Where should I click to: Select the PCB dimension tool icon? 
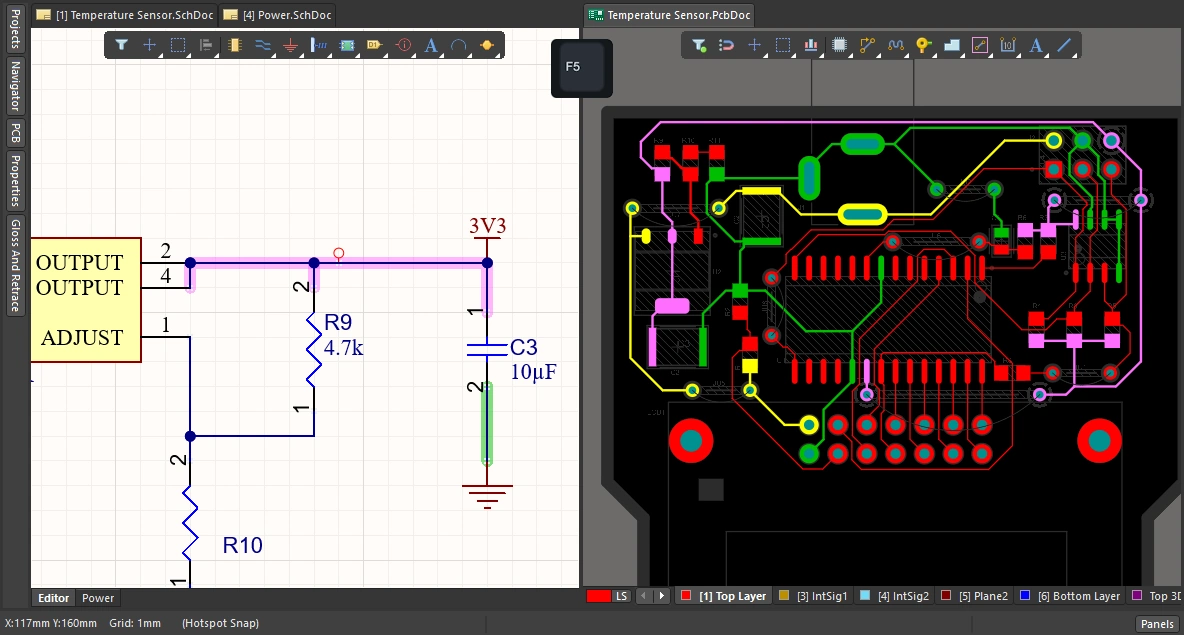pos(1008,45)
